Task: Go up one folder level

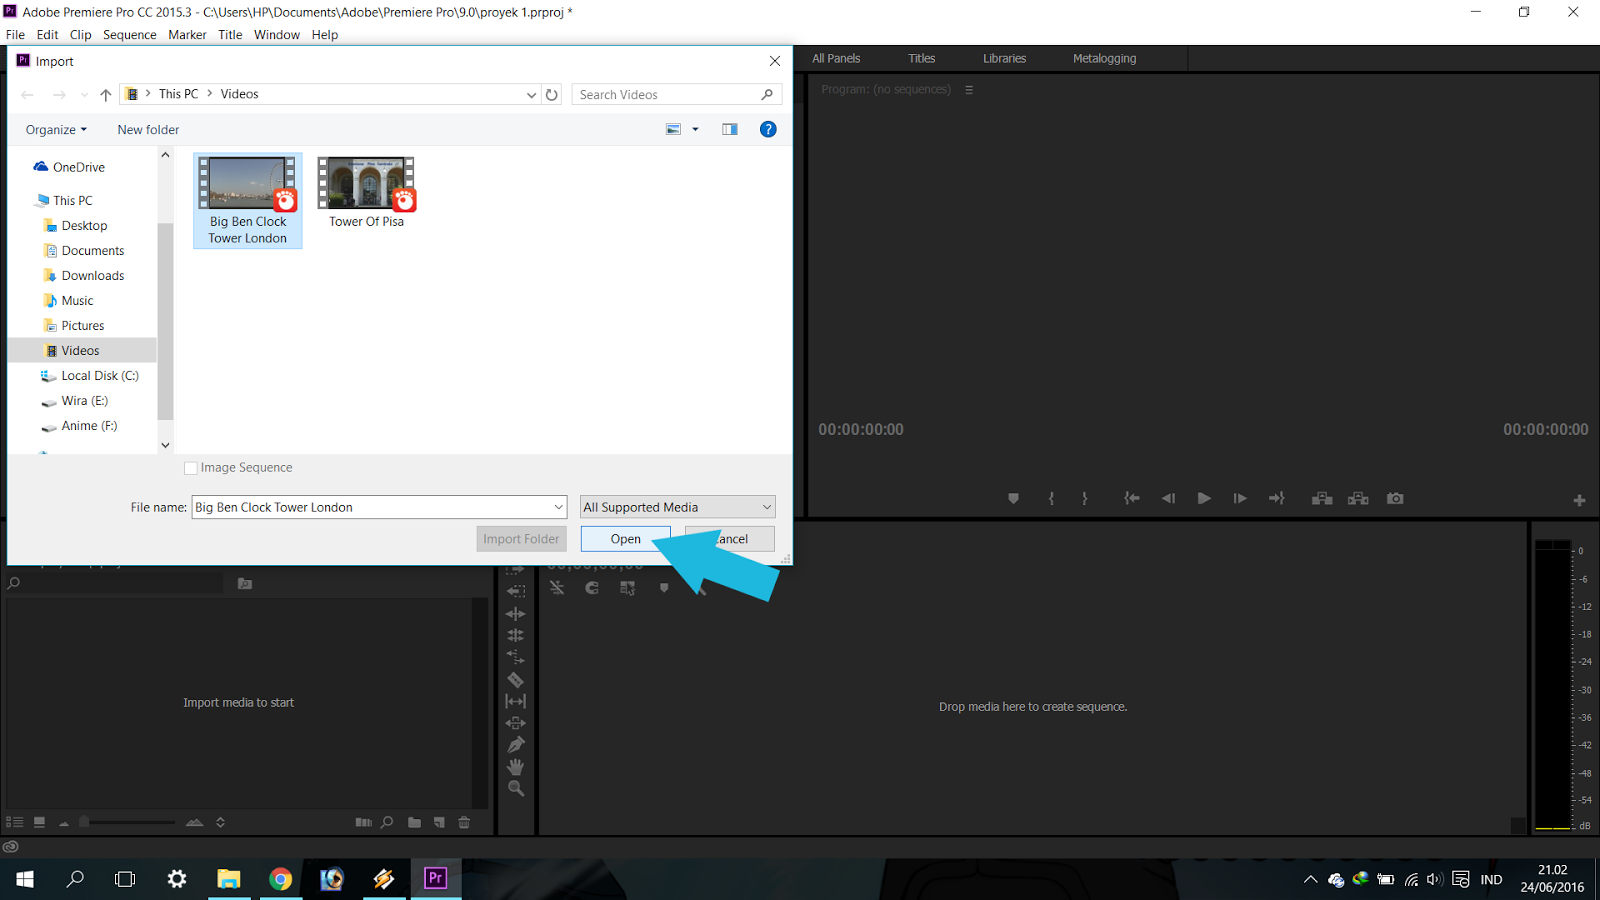Action: [105, 95]
